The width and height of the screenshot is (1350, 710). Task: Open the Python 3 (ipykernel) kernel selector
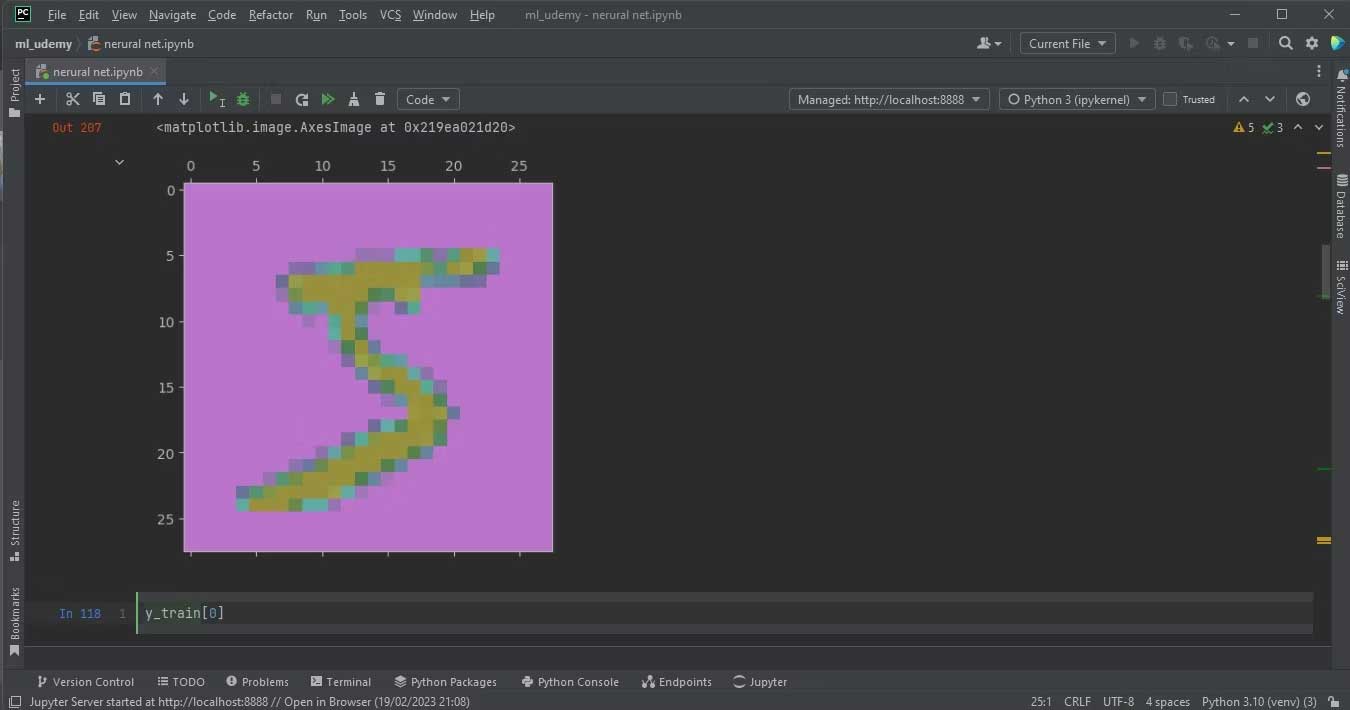1075,99
